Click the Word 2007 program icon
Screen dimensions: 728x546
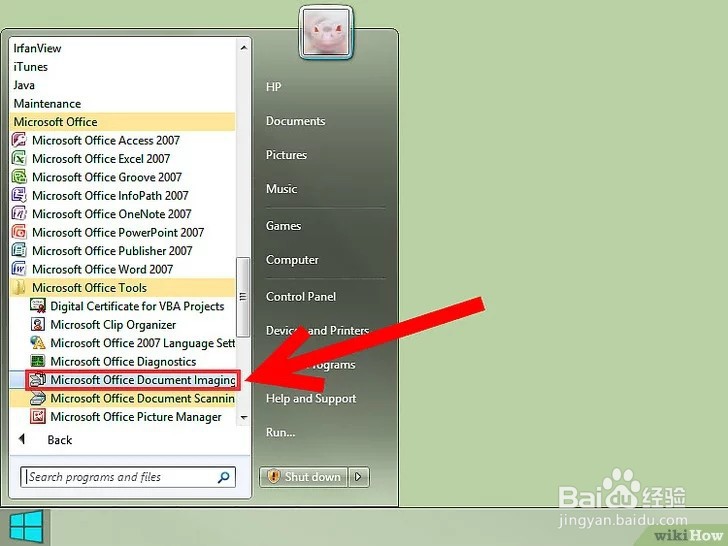[x=19, y=269]
